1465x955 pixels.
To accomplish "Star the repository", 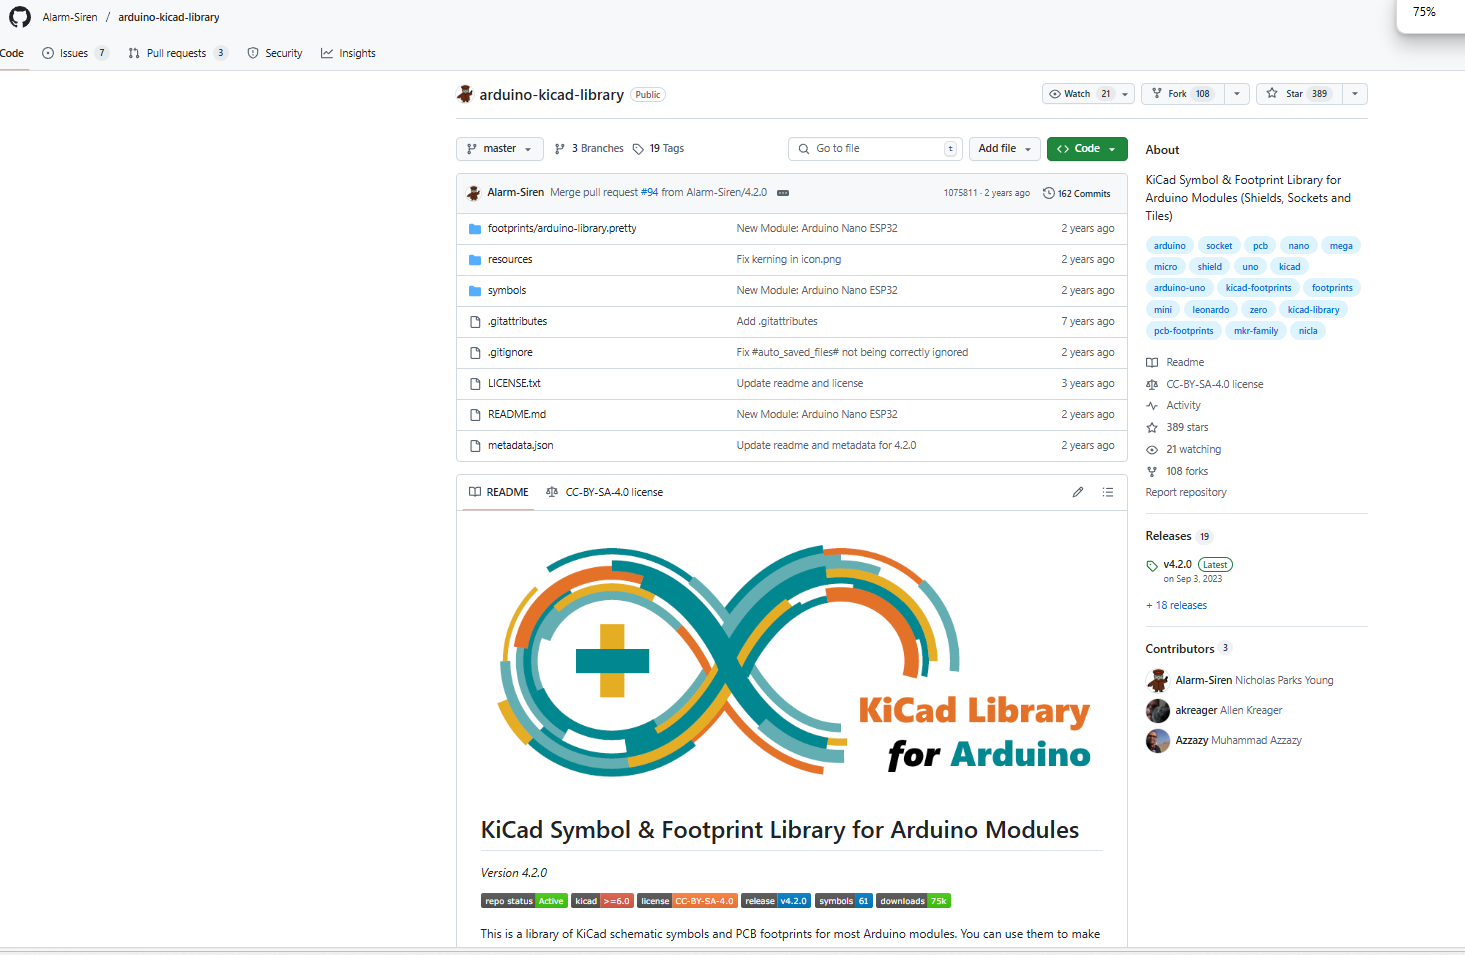I will point(1298,94).
